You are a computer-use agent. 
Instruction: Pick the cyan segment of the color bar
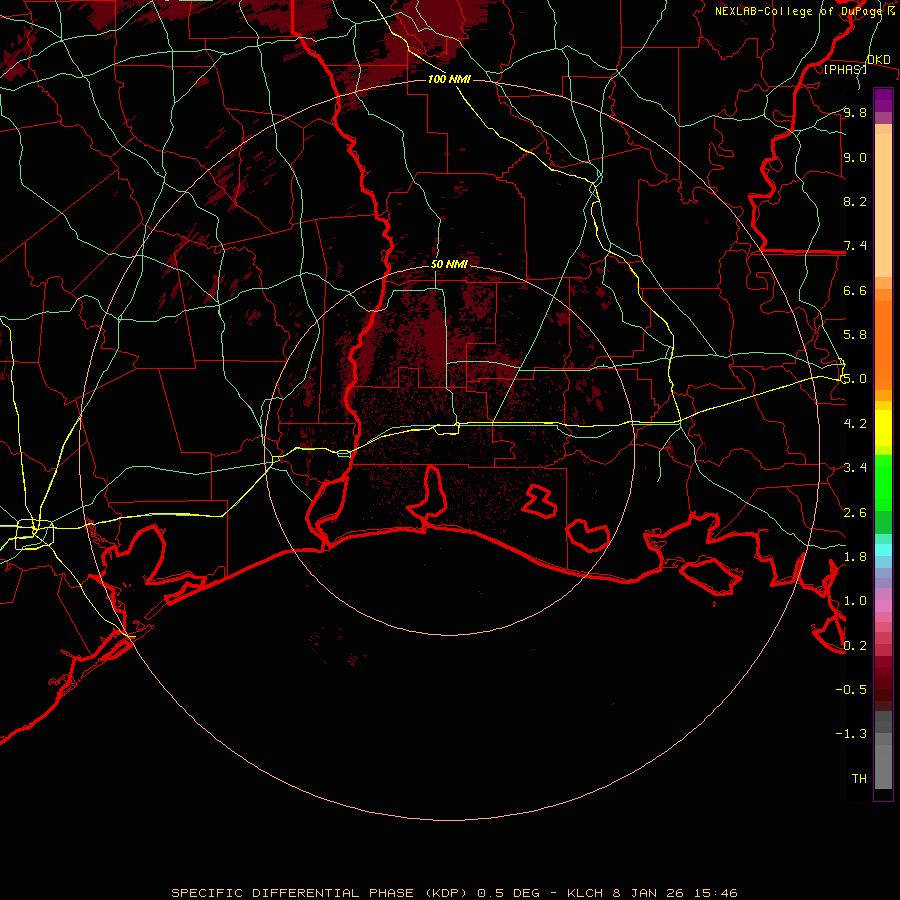tap(883, 550)
